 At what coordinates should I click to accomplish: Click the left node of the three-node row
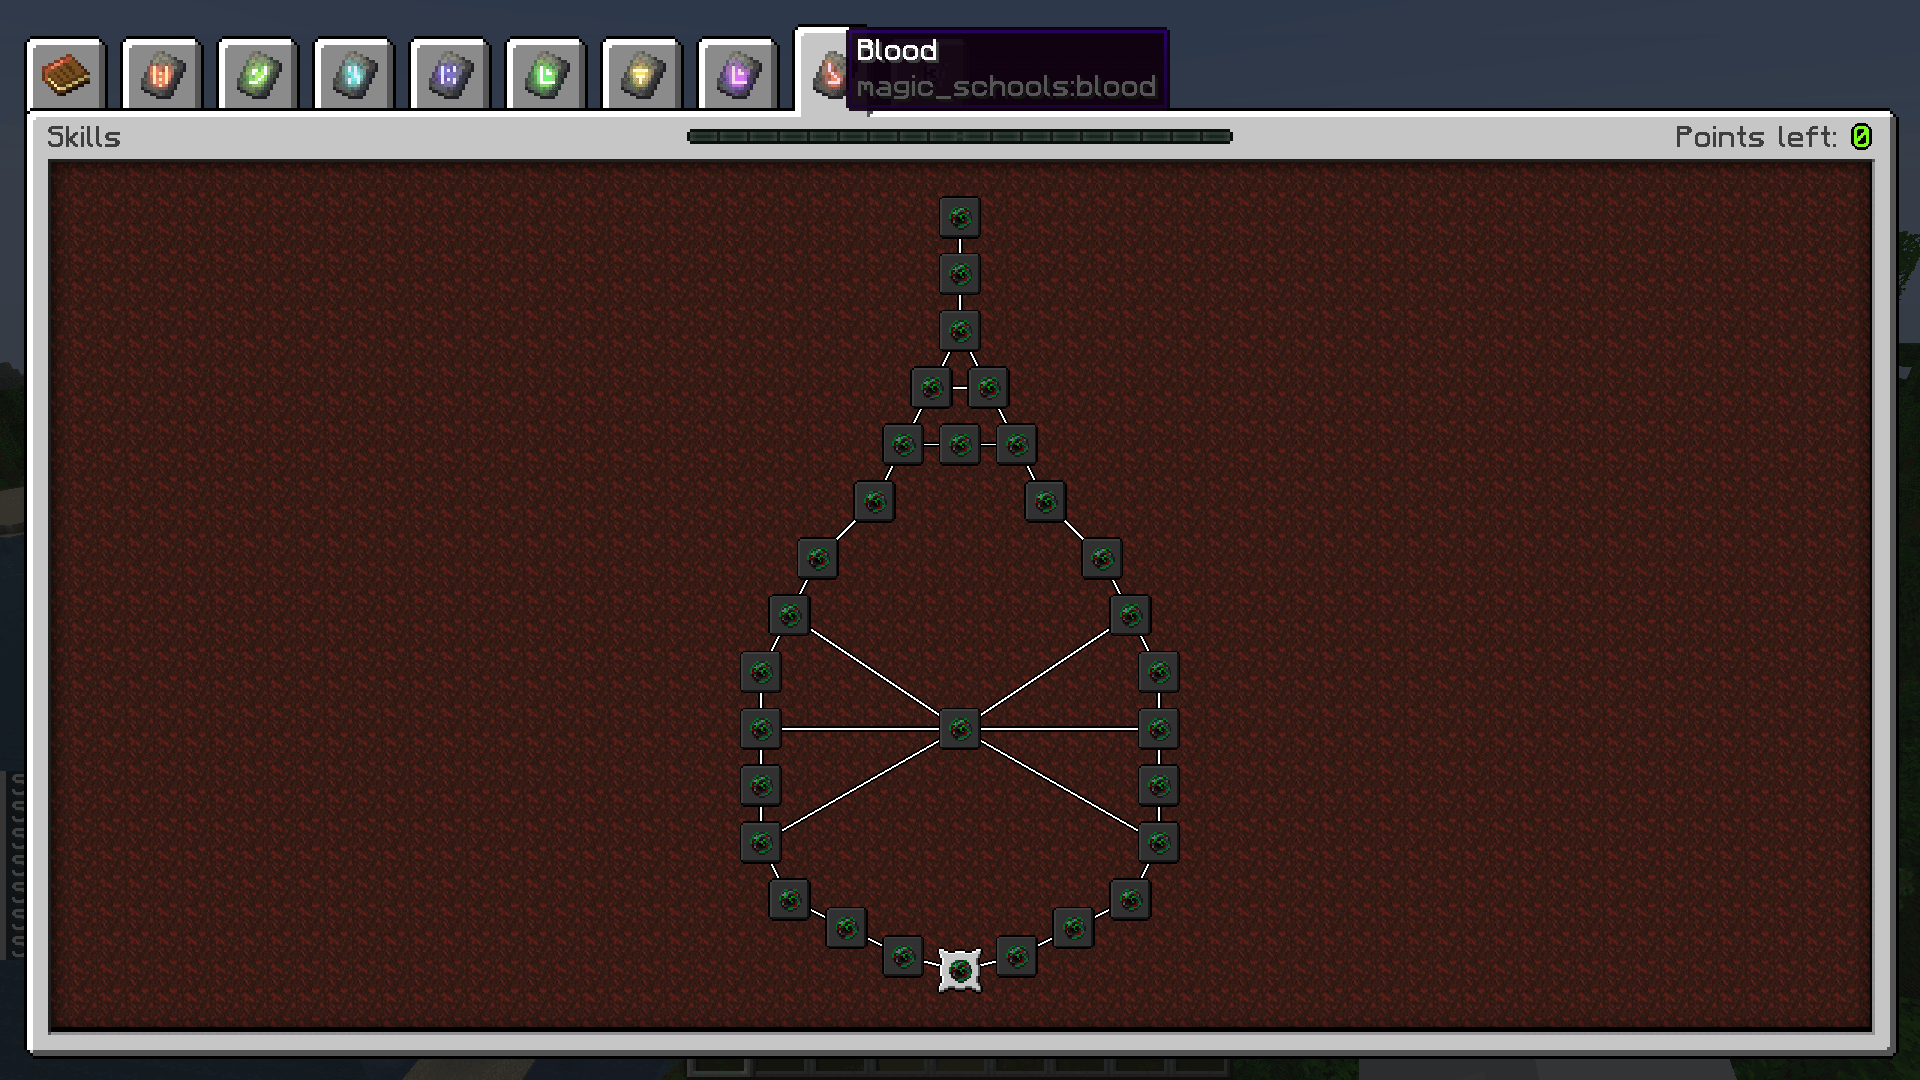coord(903,445)
